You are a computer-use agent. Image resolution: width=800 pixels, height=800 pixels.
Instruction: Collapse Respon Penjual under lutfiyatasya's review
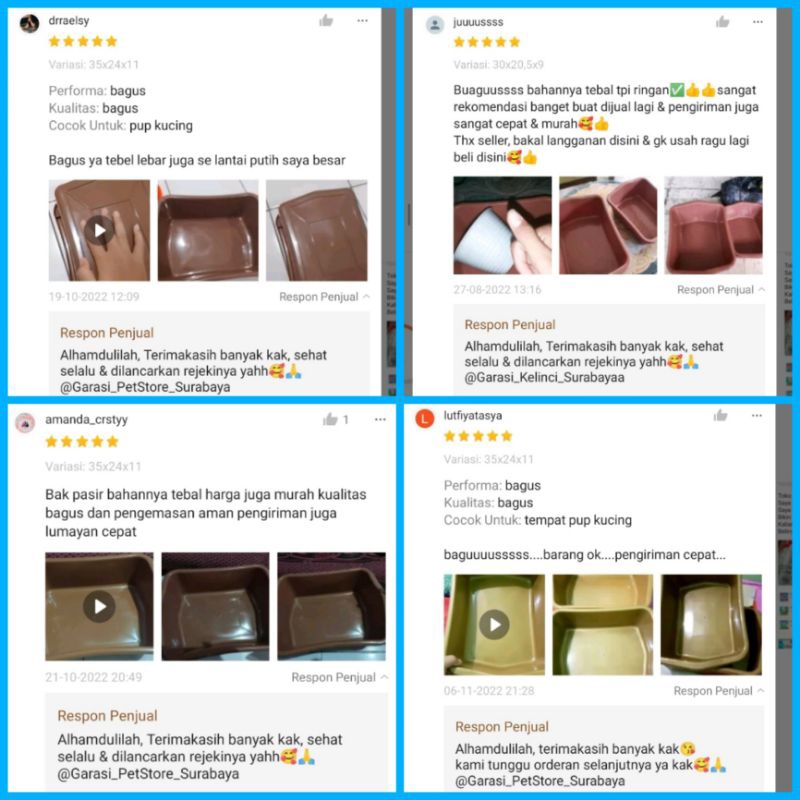[718, 690]
